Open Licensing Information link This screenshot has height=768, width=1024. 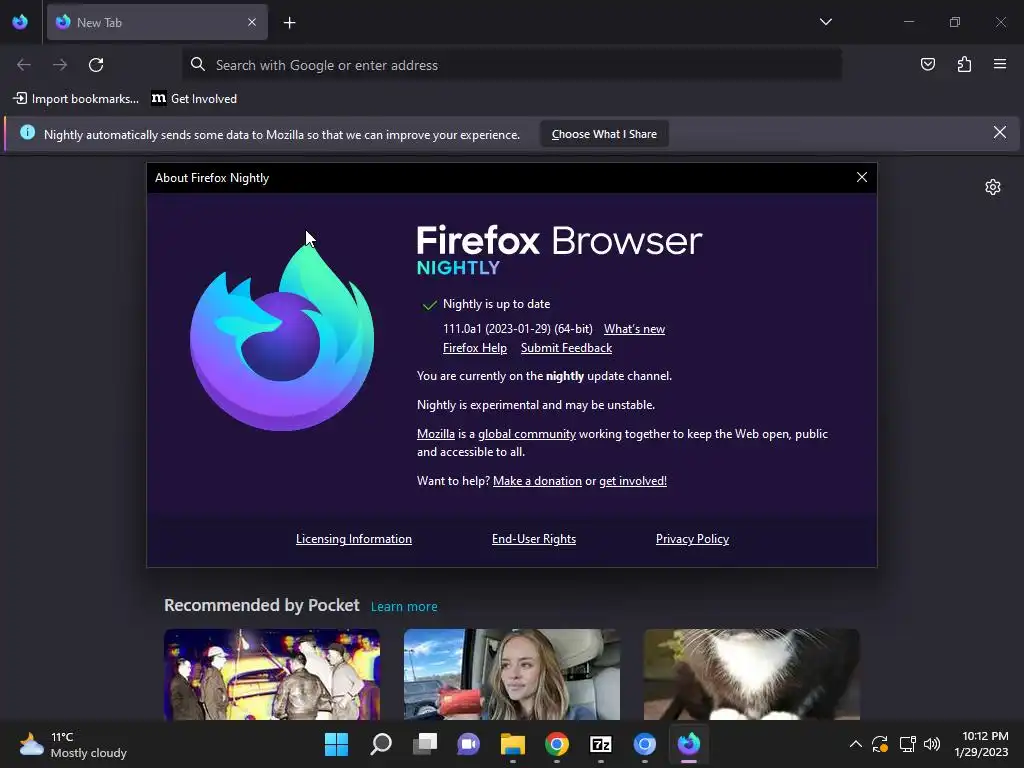tap(353, 539)
